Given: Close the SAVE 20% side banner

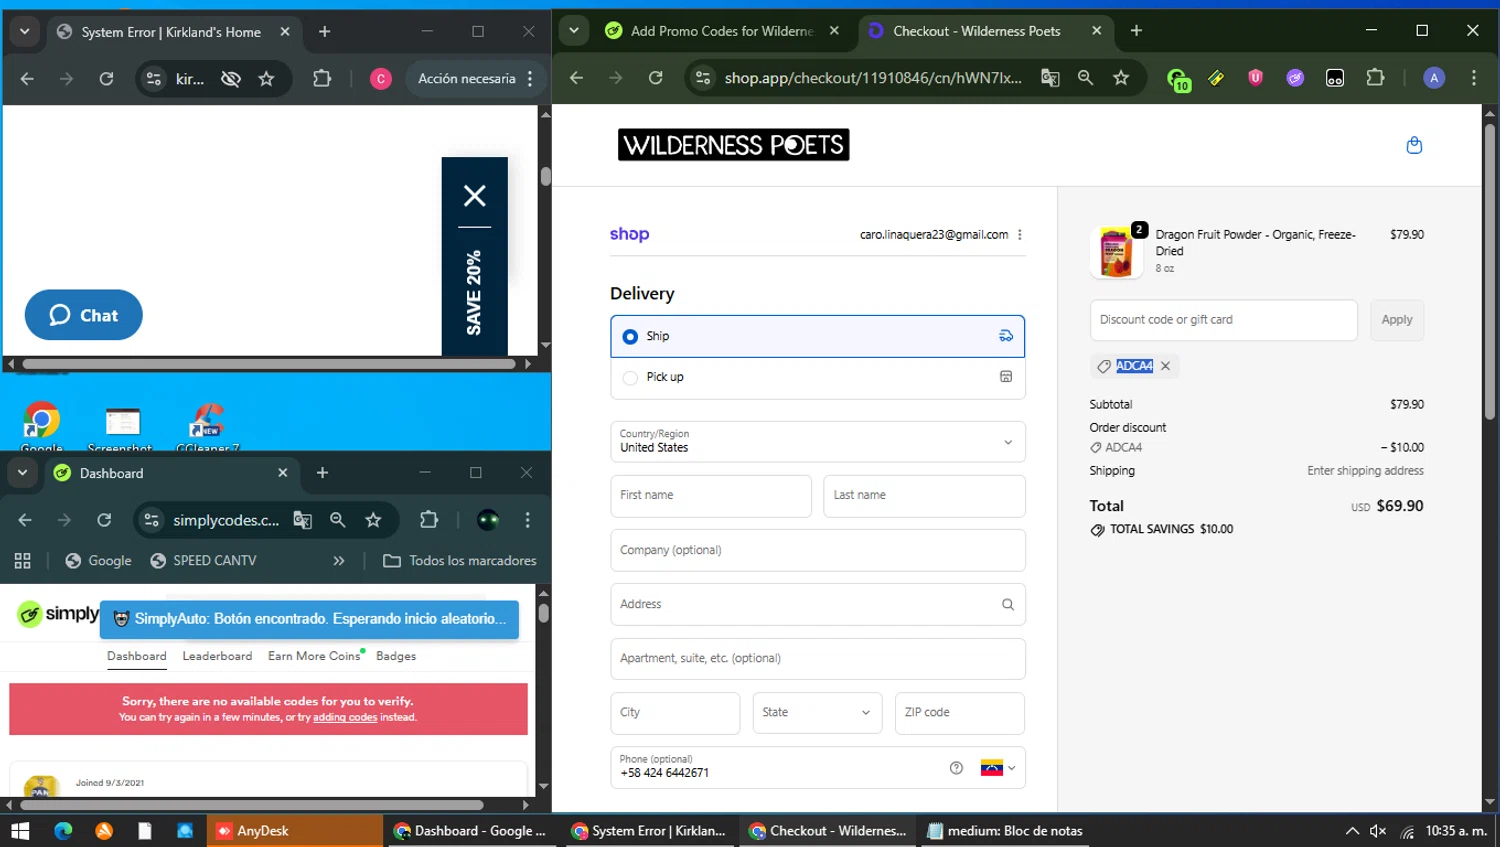Looking at the screenshot, I should click(x=475, y=196).
